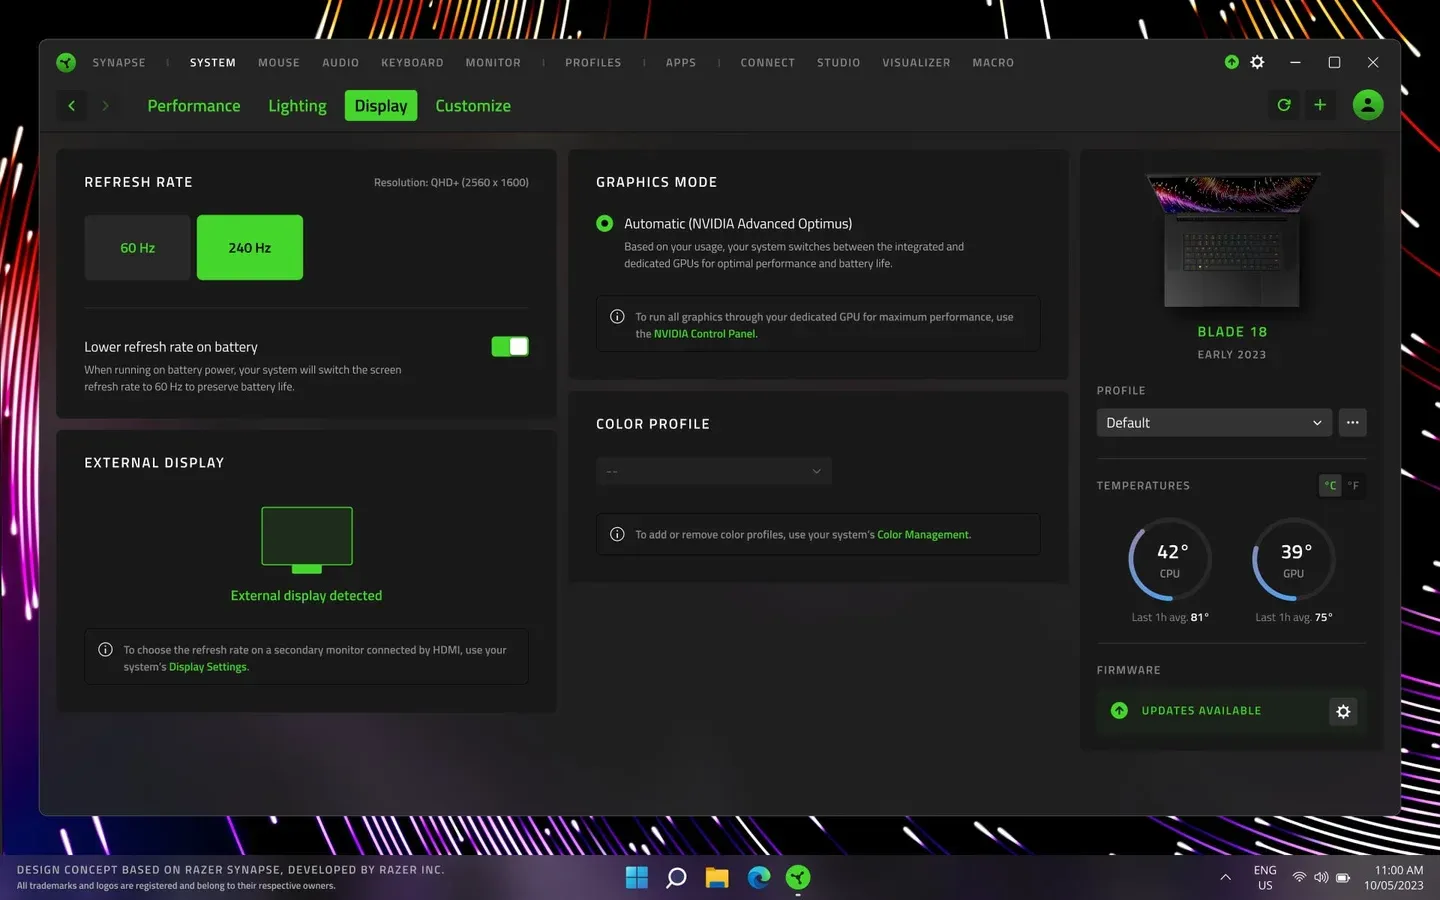Image resolution: width=1440 pixels, height=900 pixels.
Task: Switch to the Lighting tab
Action: pyautogui.click(x=296, y=105)
